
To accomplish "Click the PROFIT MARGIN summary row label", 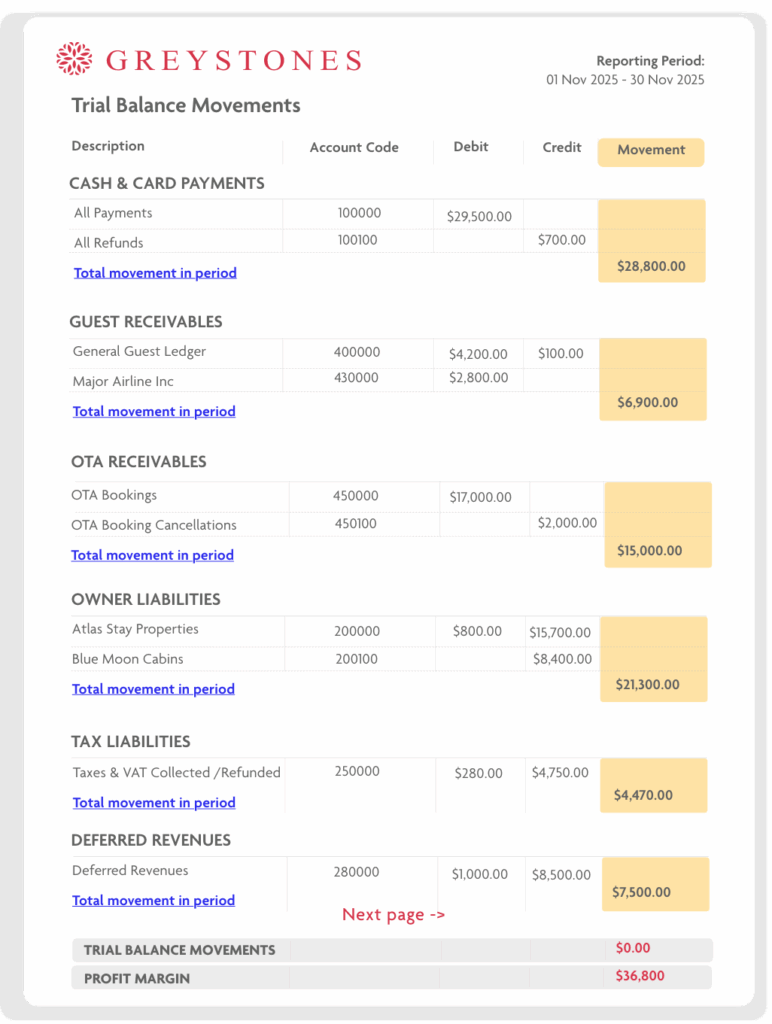I will 137,978.
